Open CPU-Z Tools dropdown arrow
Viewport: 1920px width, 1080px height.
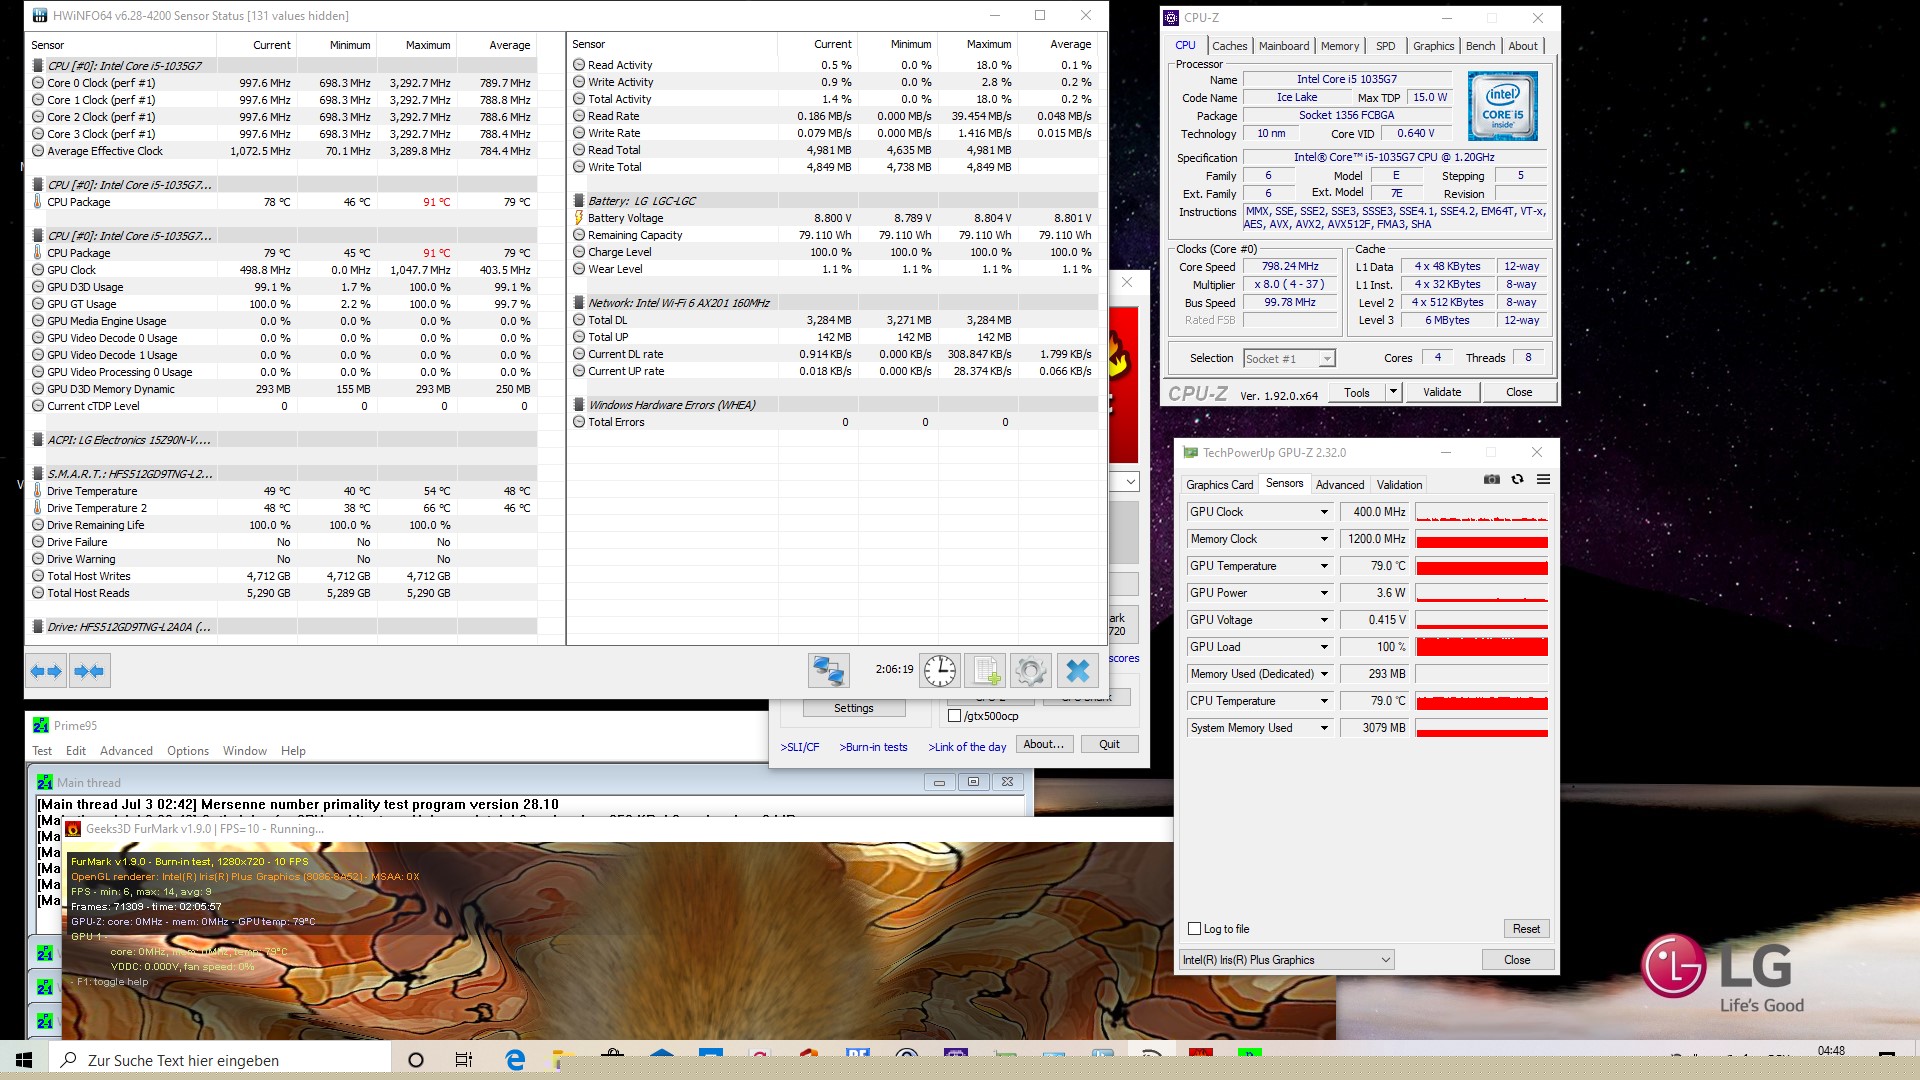[1392, 392]
